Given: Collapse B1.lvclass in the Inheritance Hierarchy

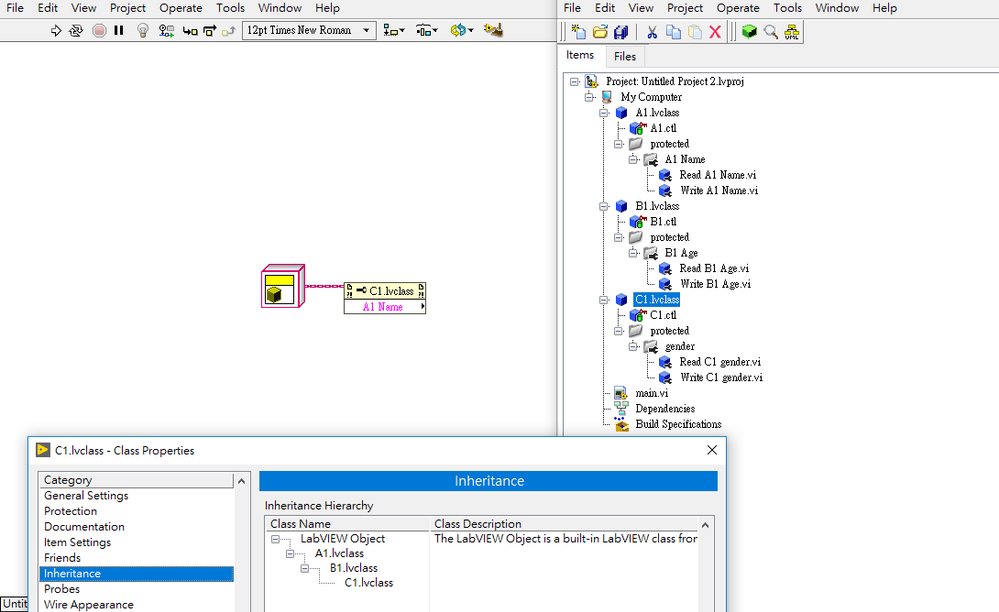Looking at the screenshot, I should click(x=305, y=568).
